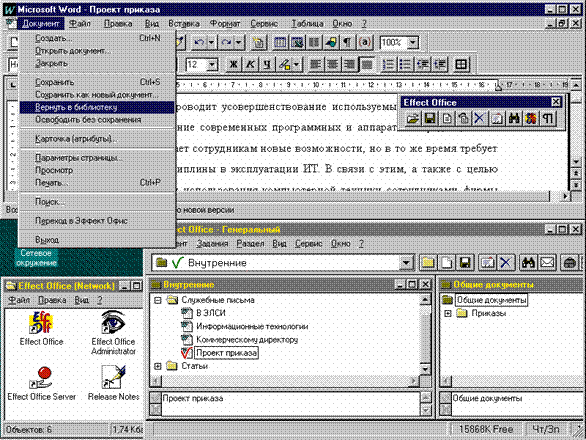Click the Columns icon in Word toolbar
The height and width of the screenshot is (440, 586).
[314, 43]
